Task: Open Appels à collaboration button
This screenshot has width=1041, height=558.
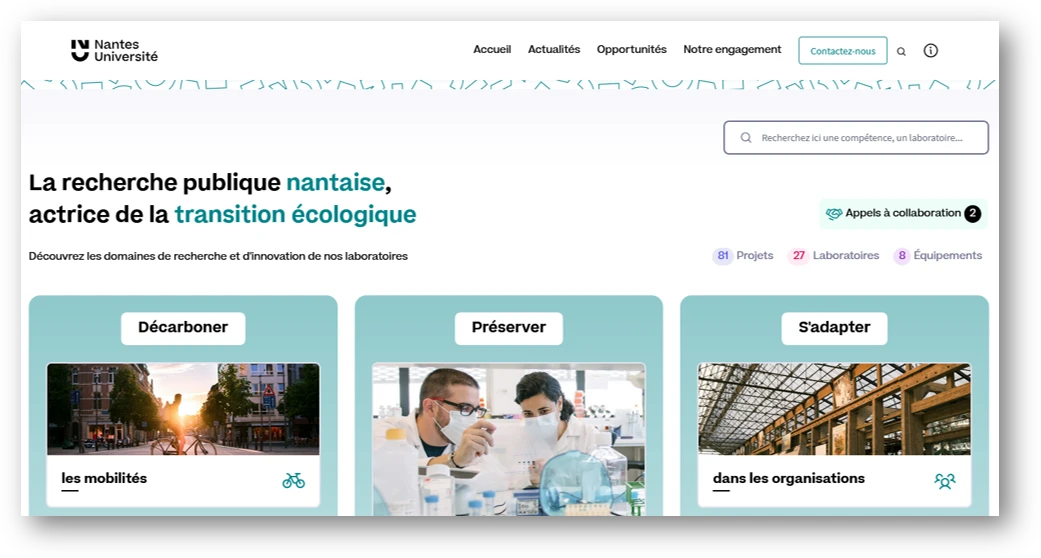Action: (x=903, y=214)
